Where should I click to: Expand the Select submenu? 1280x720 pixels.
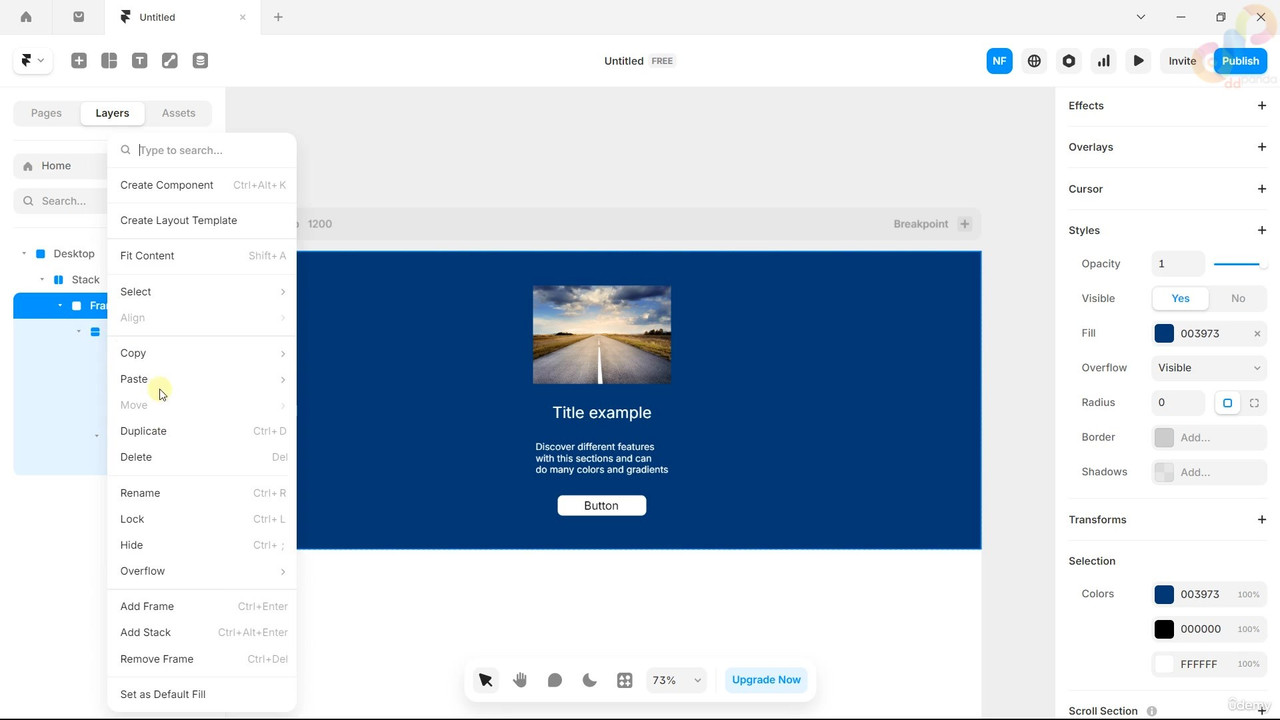coord(202,292)
